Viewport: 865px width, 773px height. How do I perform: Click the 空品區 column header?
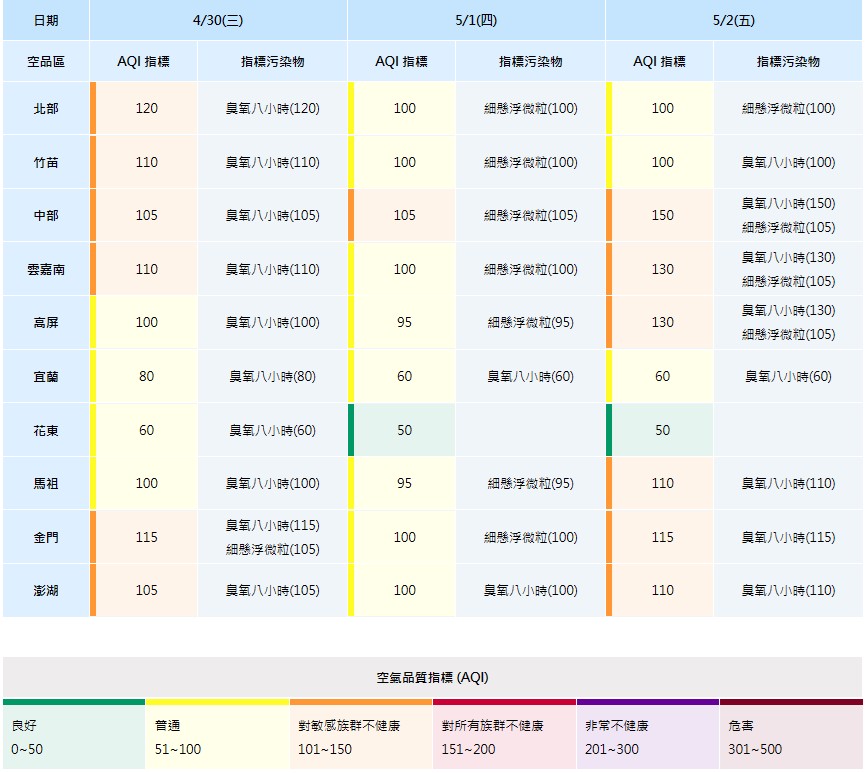click(46, 62)
